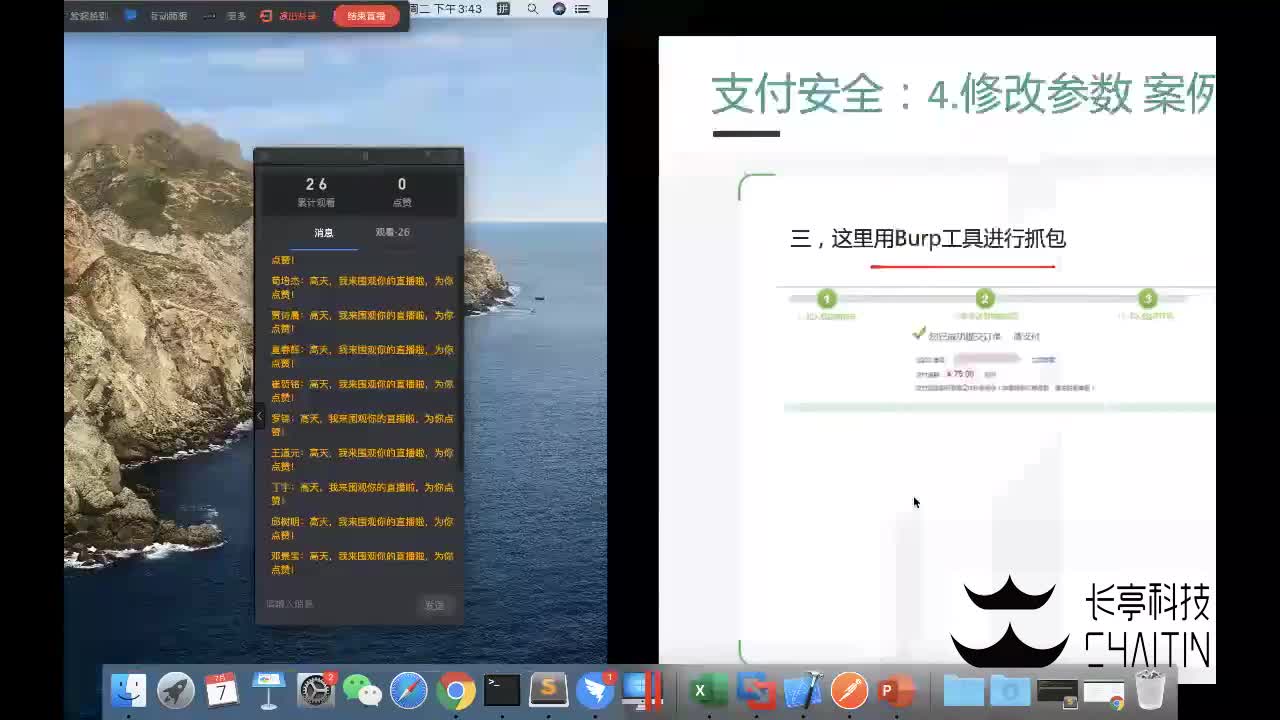Image resolution: width=1280 pixels, height=720 pixels.
Task: Click step 2 circle in slide
Action: (x=985, y=299)
